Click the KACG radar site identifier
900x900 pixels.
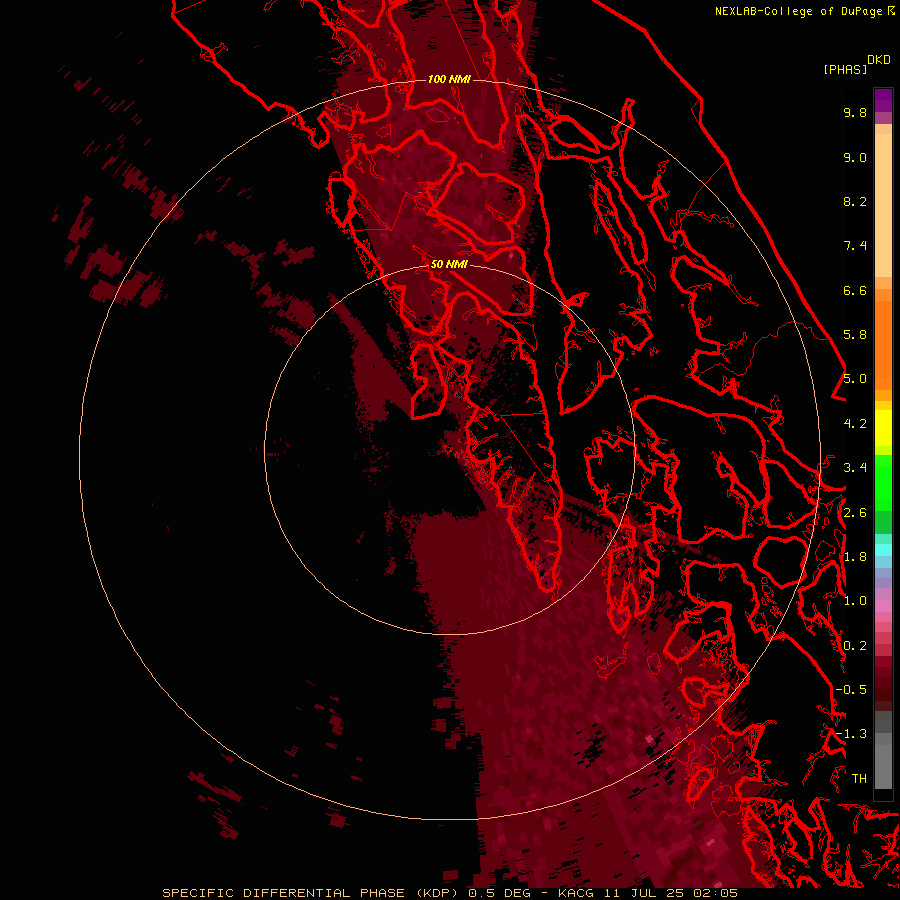pyautogui.click(x=576, y=893)
